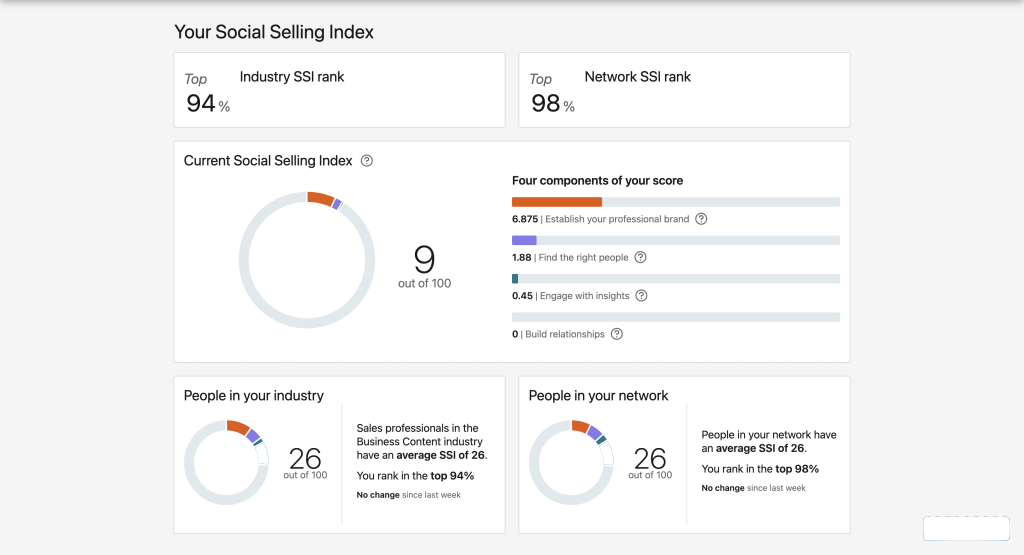Click help icon beside Build relationships
1024x555 pixels.
point(617,334)
